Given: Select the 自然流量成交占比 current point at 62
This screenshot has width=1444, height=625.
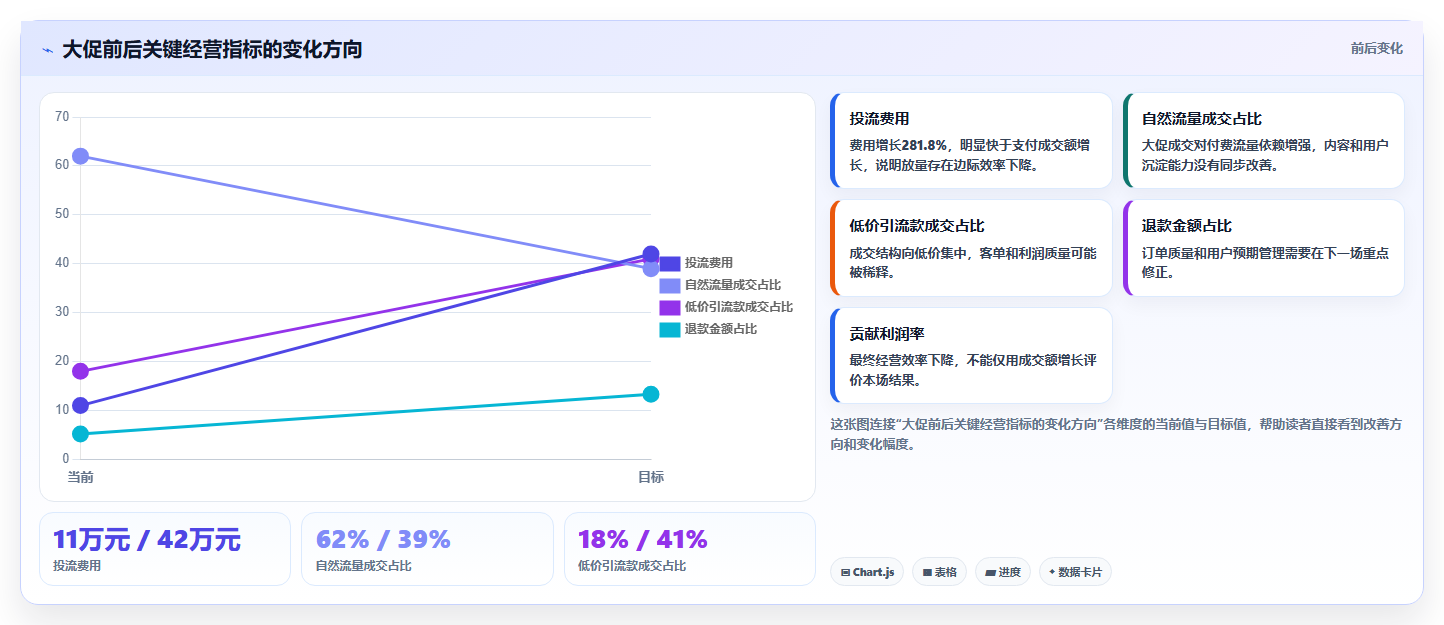Looking at the screenshot, I should 80,156.
